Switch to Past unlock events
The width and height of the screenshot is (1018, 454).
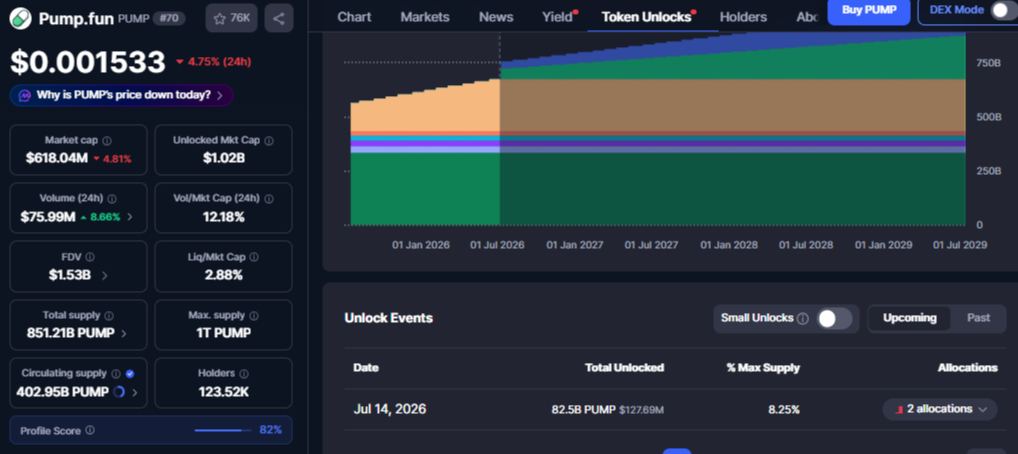[978, 318]
